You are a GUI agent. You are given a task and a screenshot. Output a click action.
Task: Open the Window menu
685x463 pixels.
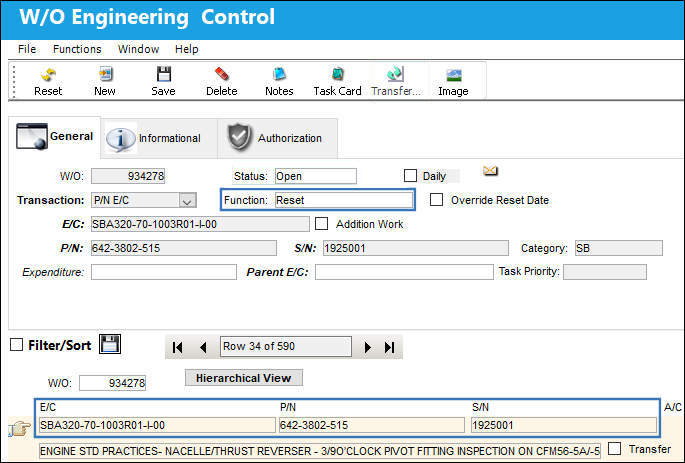tap(138, 49)
